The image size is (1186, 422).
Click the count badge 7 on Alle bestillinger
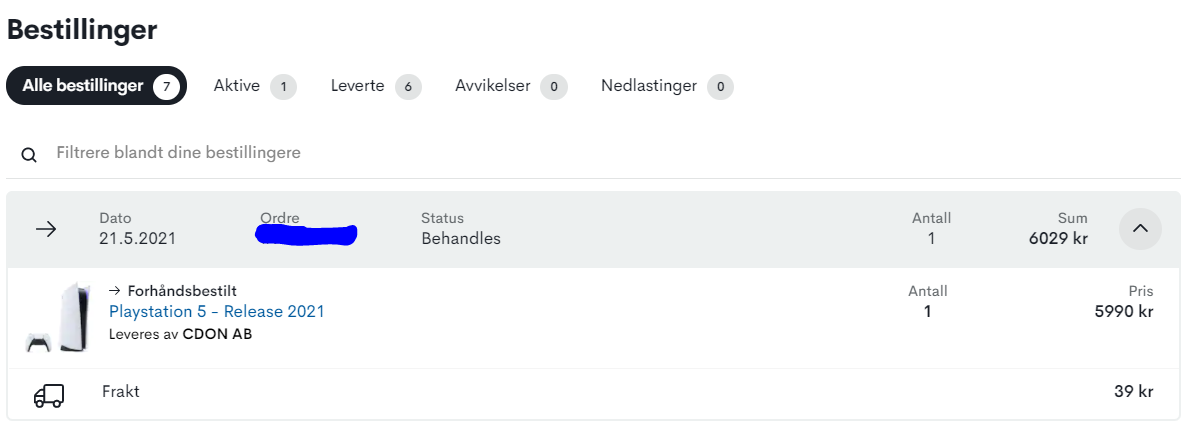click(x=167, y=87)
